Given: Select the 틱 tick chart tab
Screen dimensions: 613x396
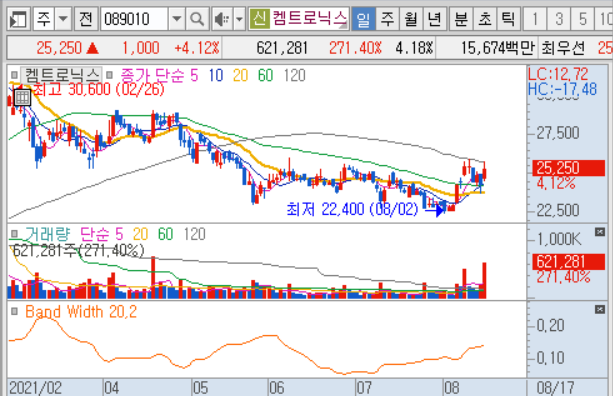Looking at the screenshot, I should (508, 19).
